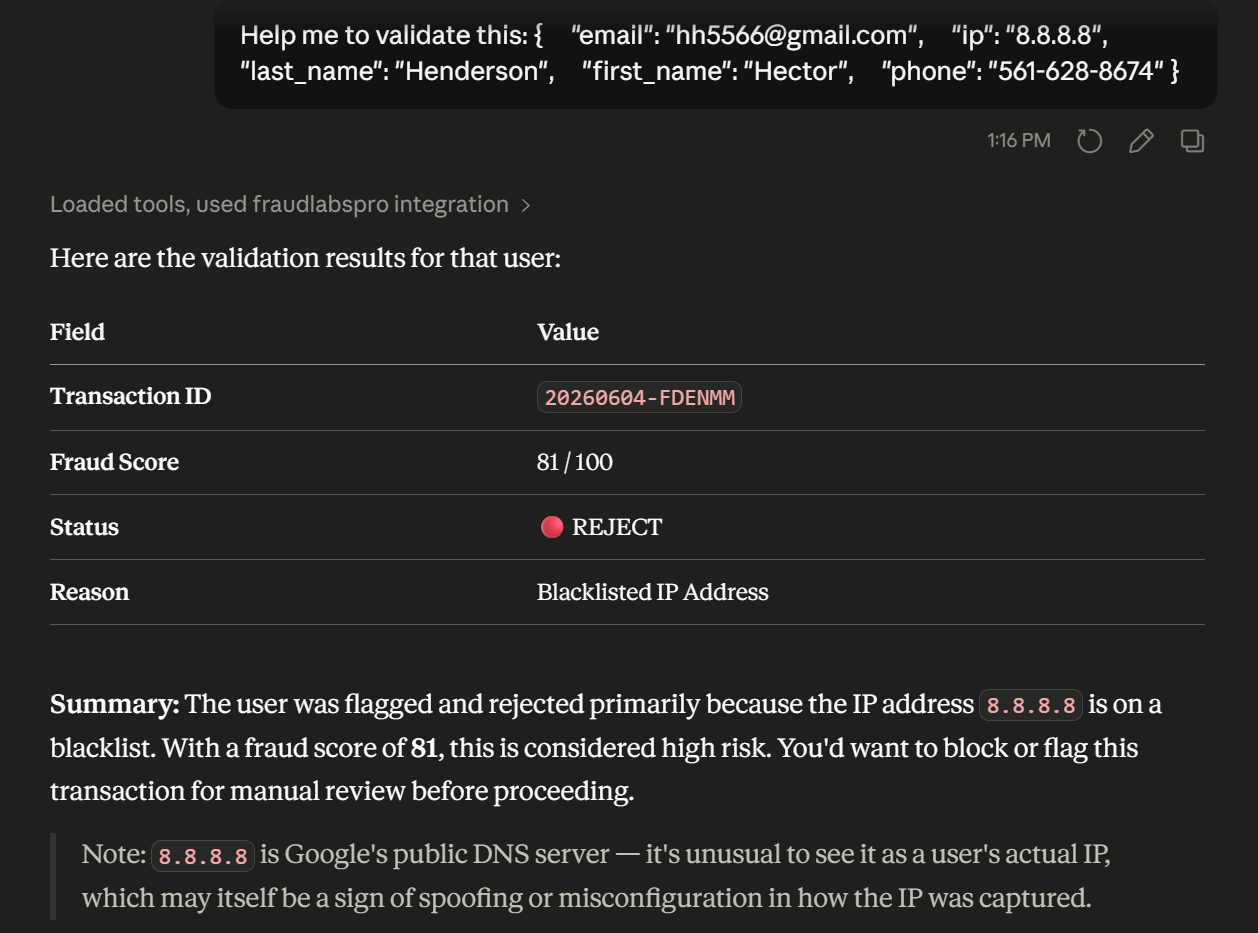Click the line "Here are the validation results for that user:"

point(305,259)
